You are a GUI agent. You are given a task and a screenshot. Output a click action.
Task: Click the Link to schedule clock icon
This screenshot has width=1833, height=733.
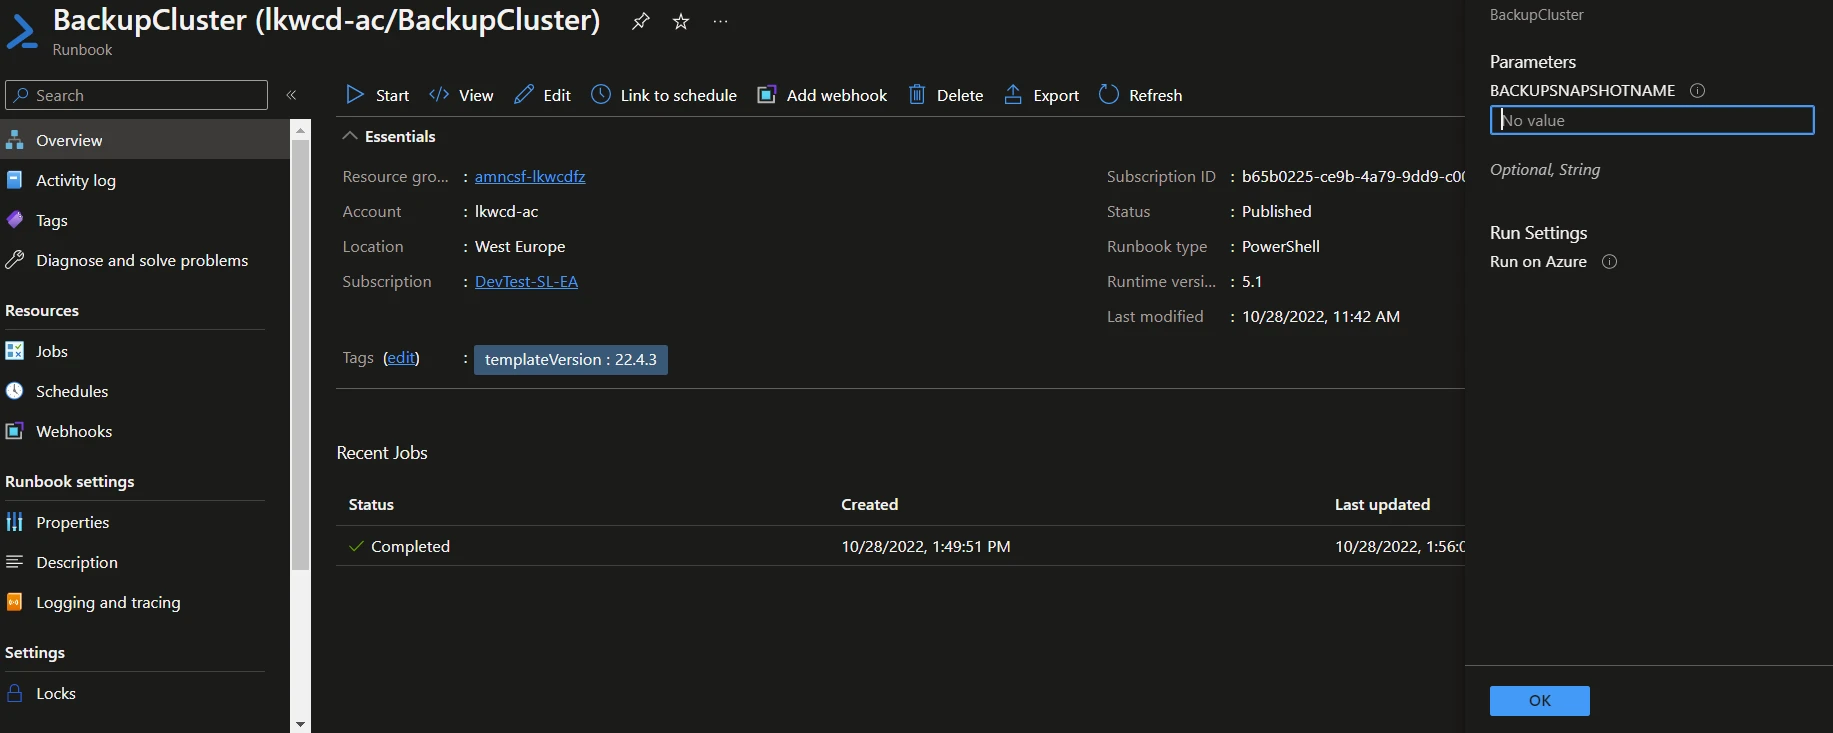pyautogui.click(x=600, y=94)
